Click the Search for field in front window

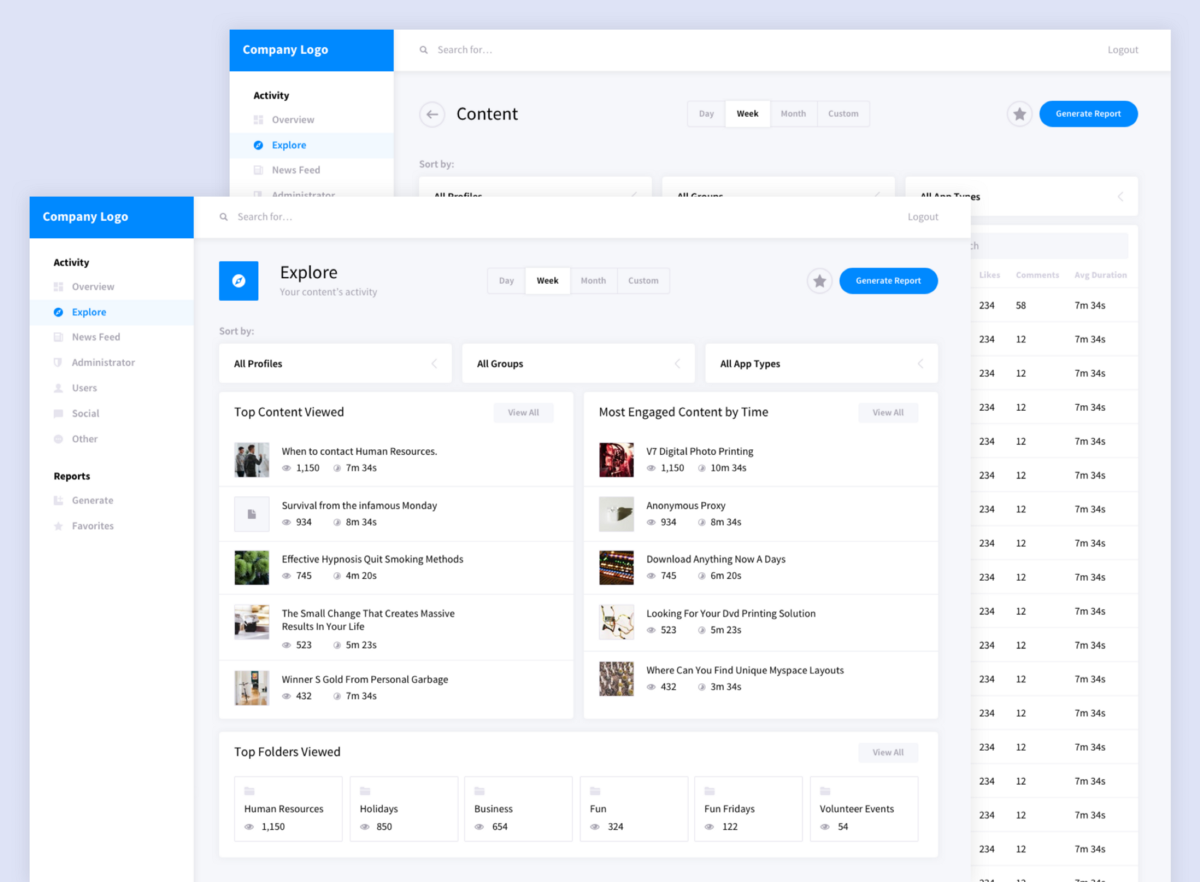(x=265, y=217)
